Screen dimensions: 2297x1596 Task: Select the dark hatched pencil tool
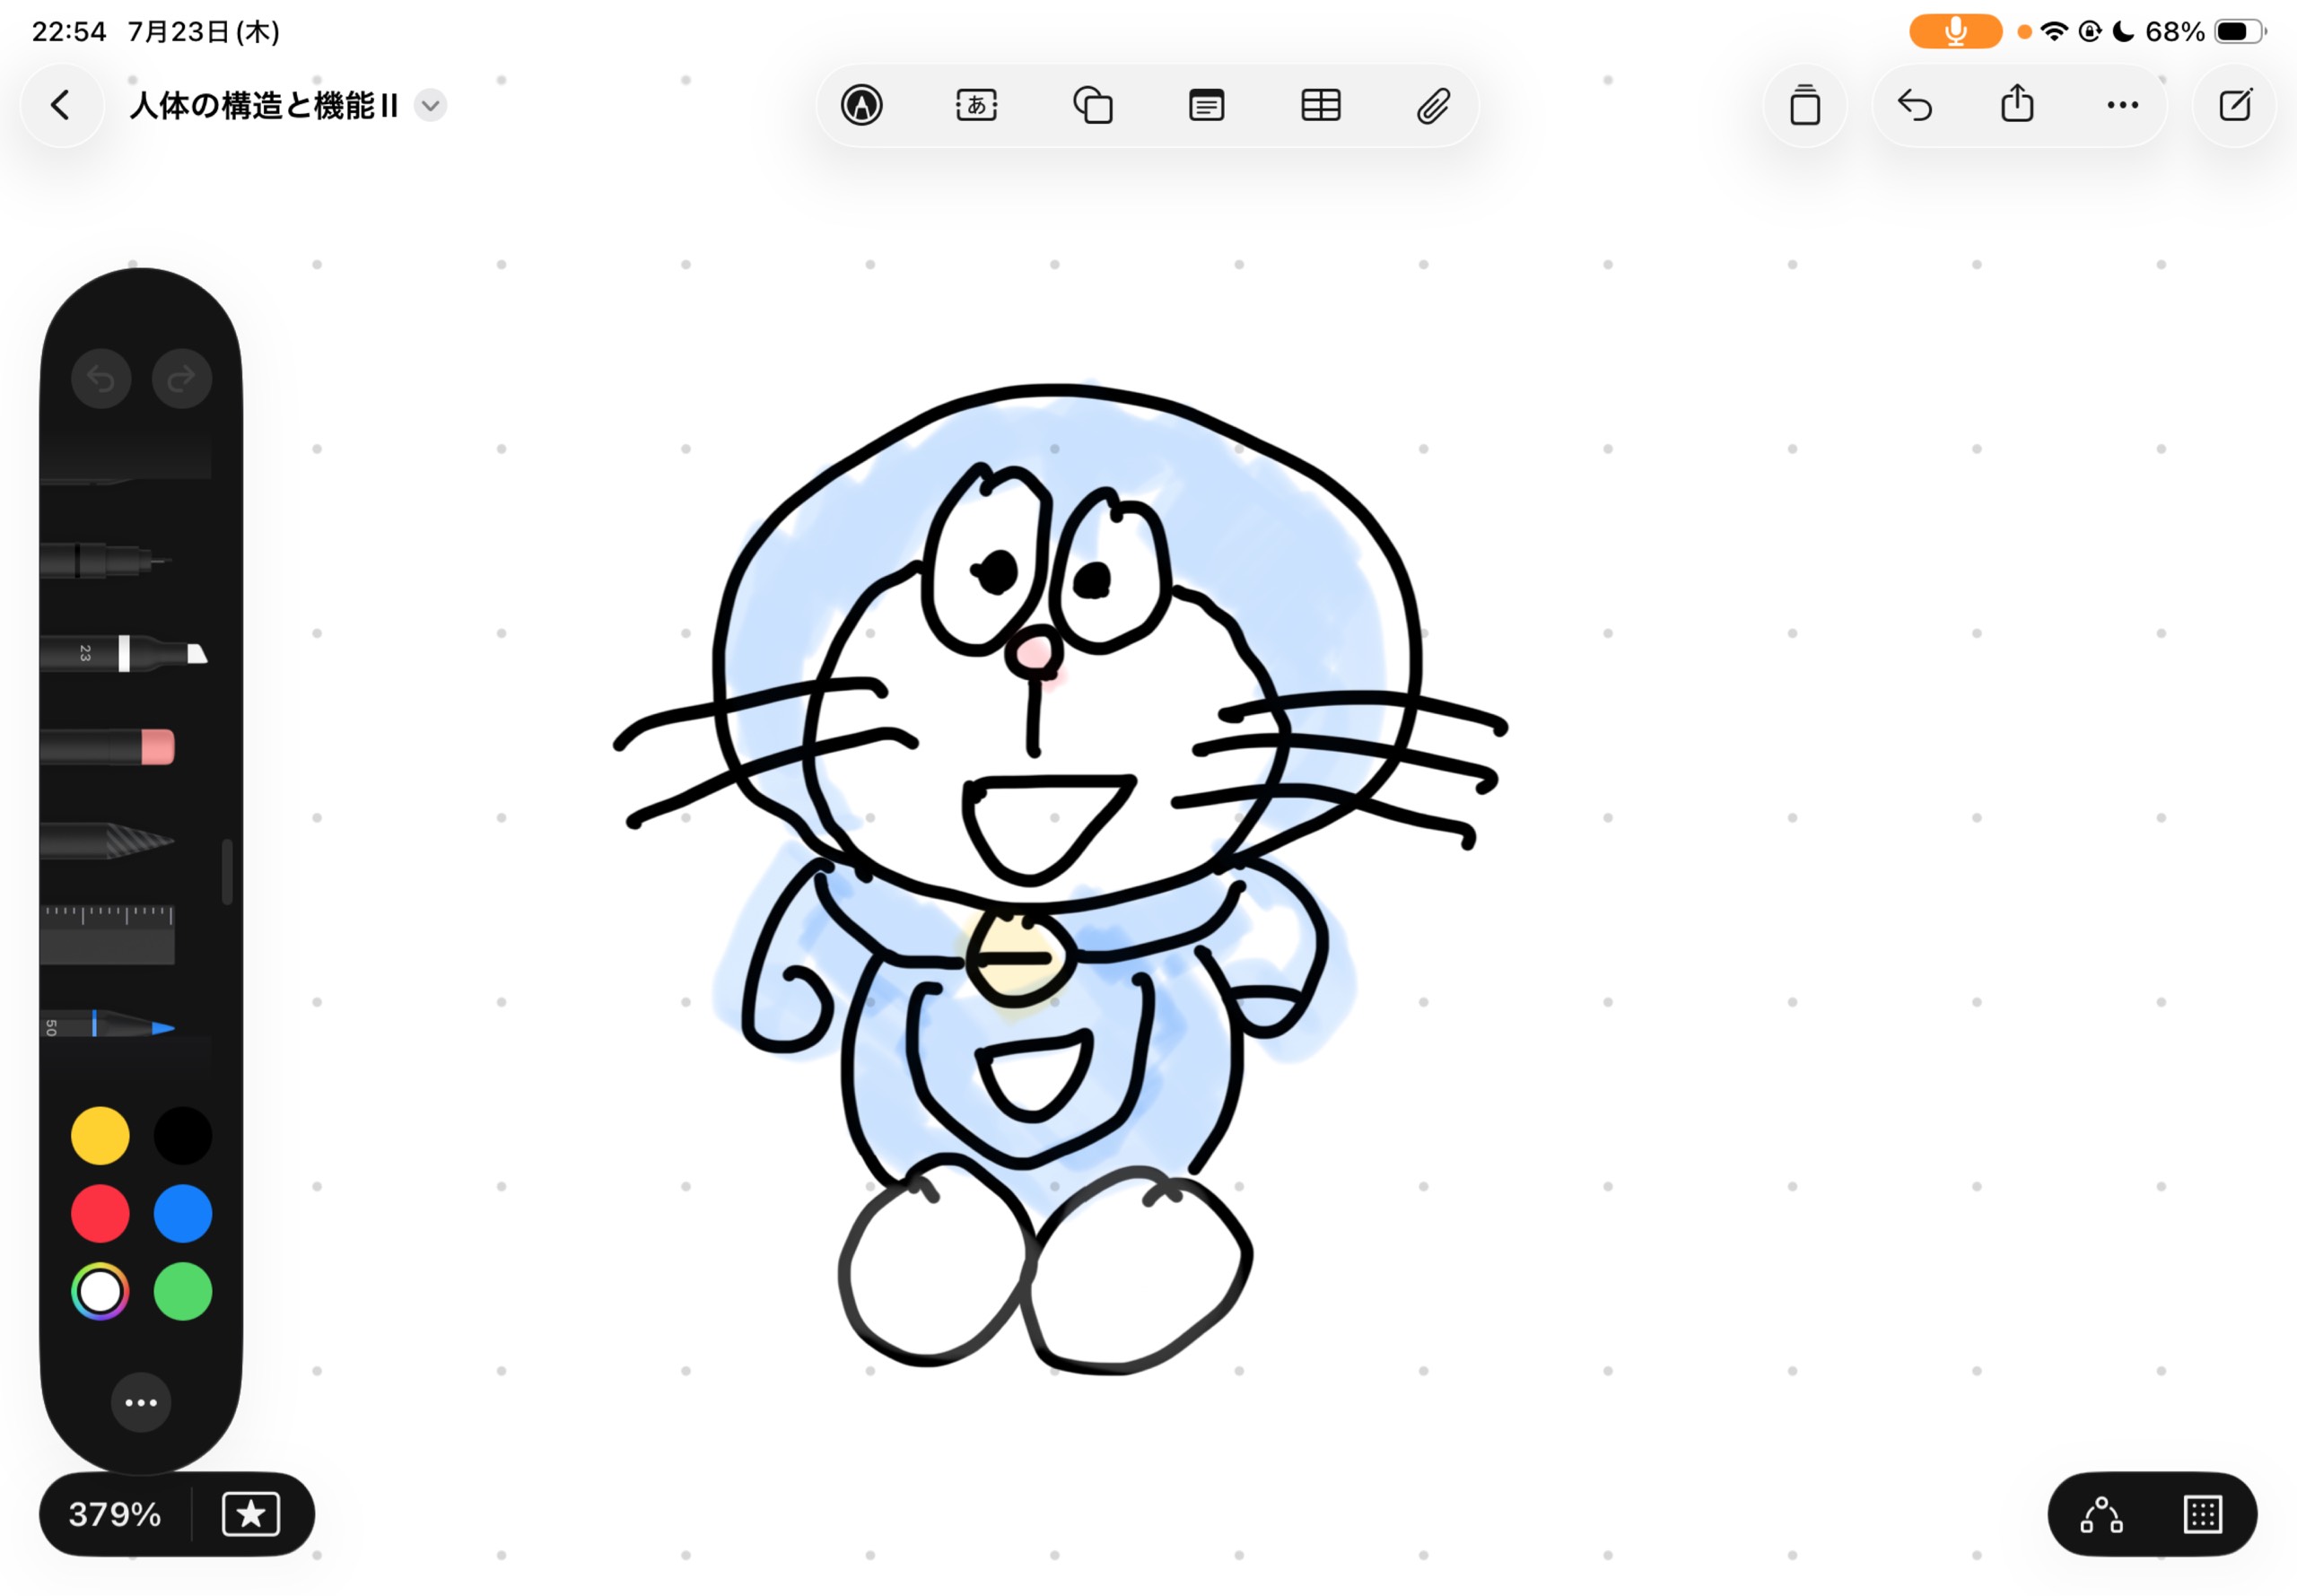tap(108, 841)
